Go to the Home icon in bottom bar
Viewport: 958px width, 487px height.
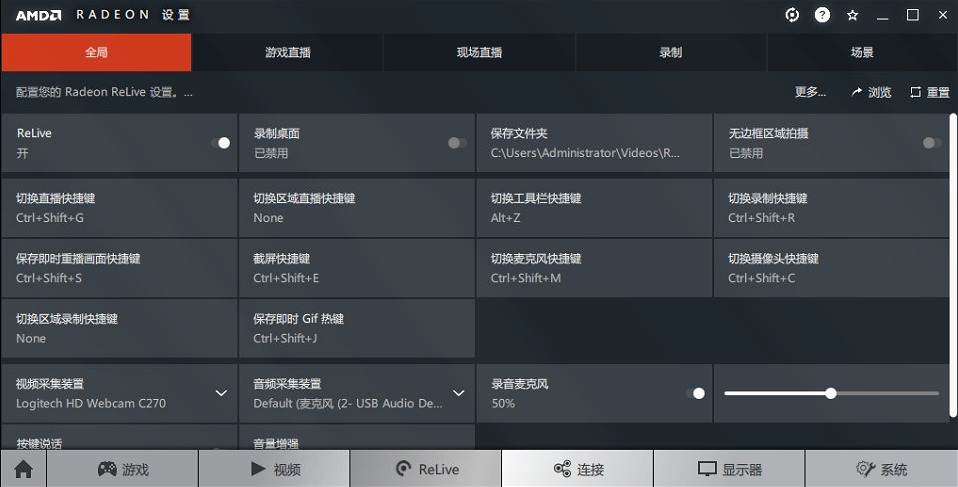click(x=23, y=469)
